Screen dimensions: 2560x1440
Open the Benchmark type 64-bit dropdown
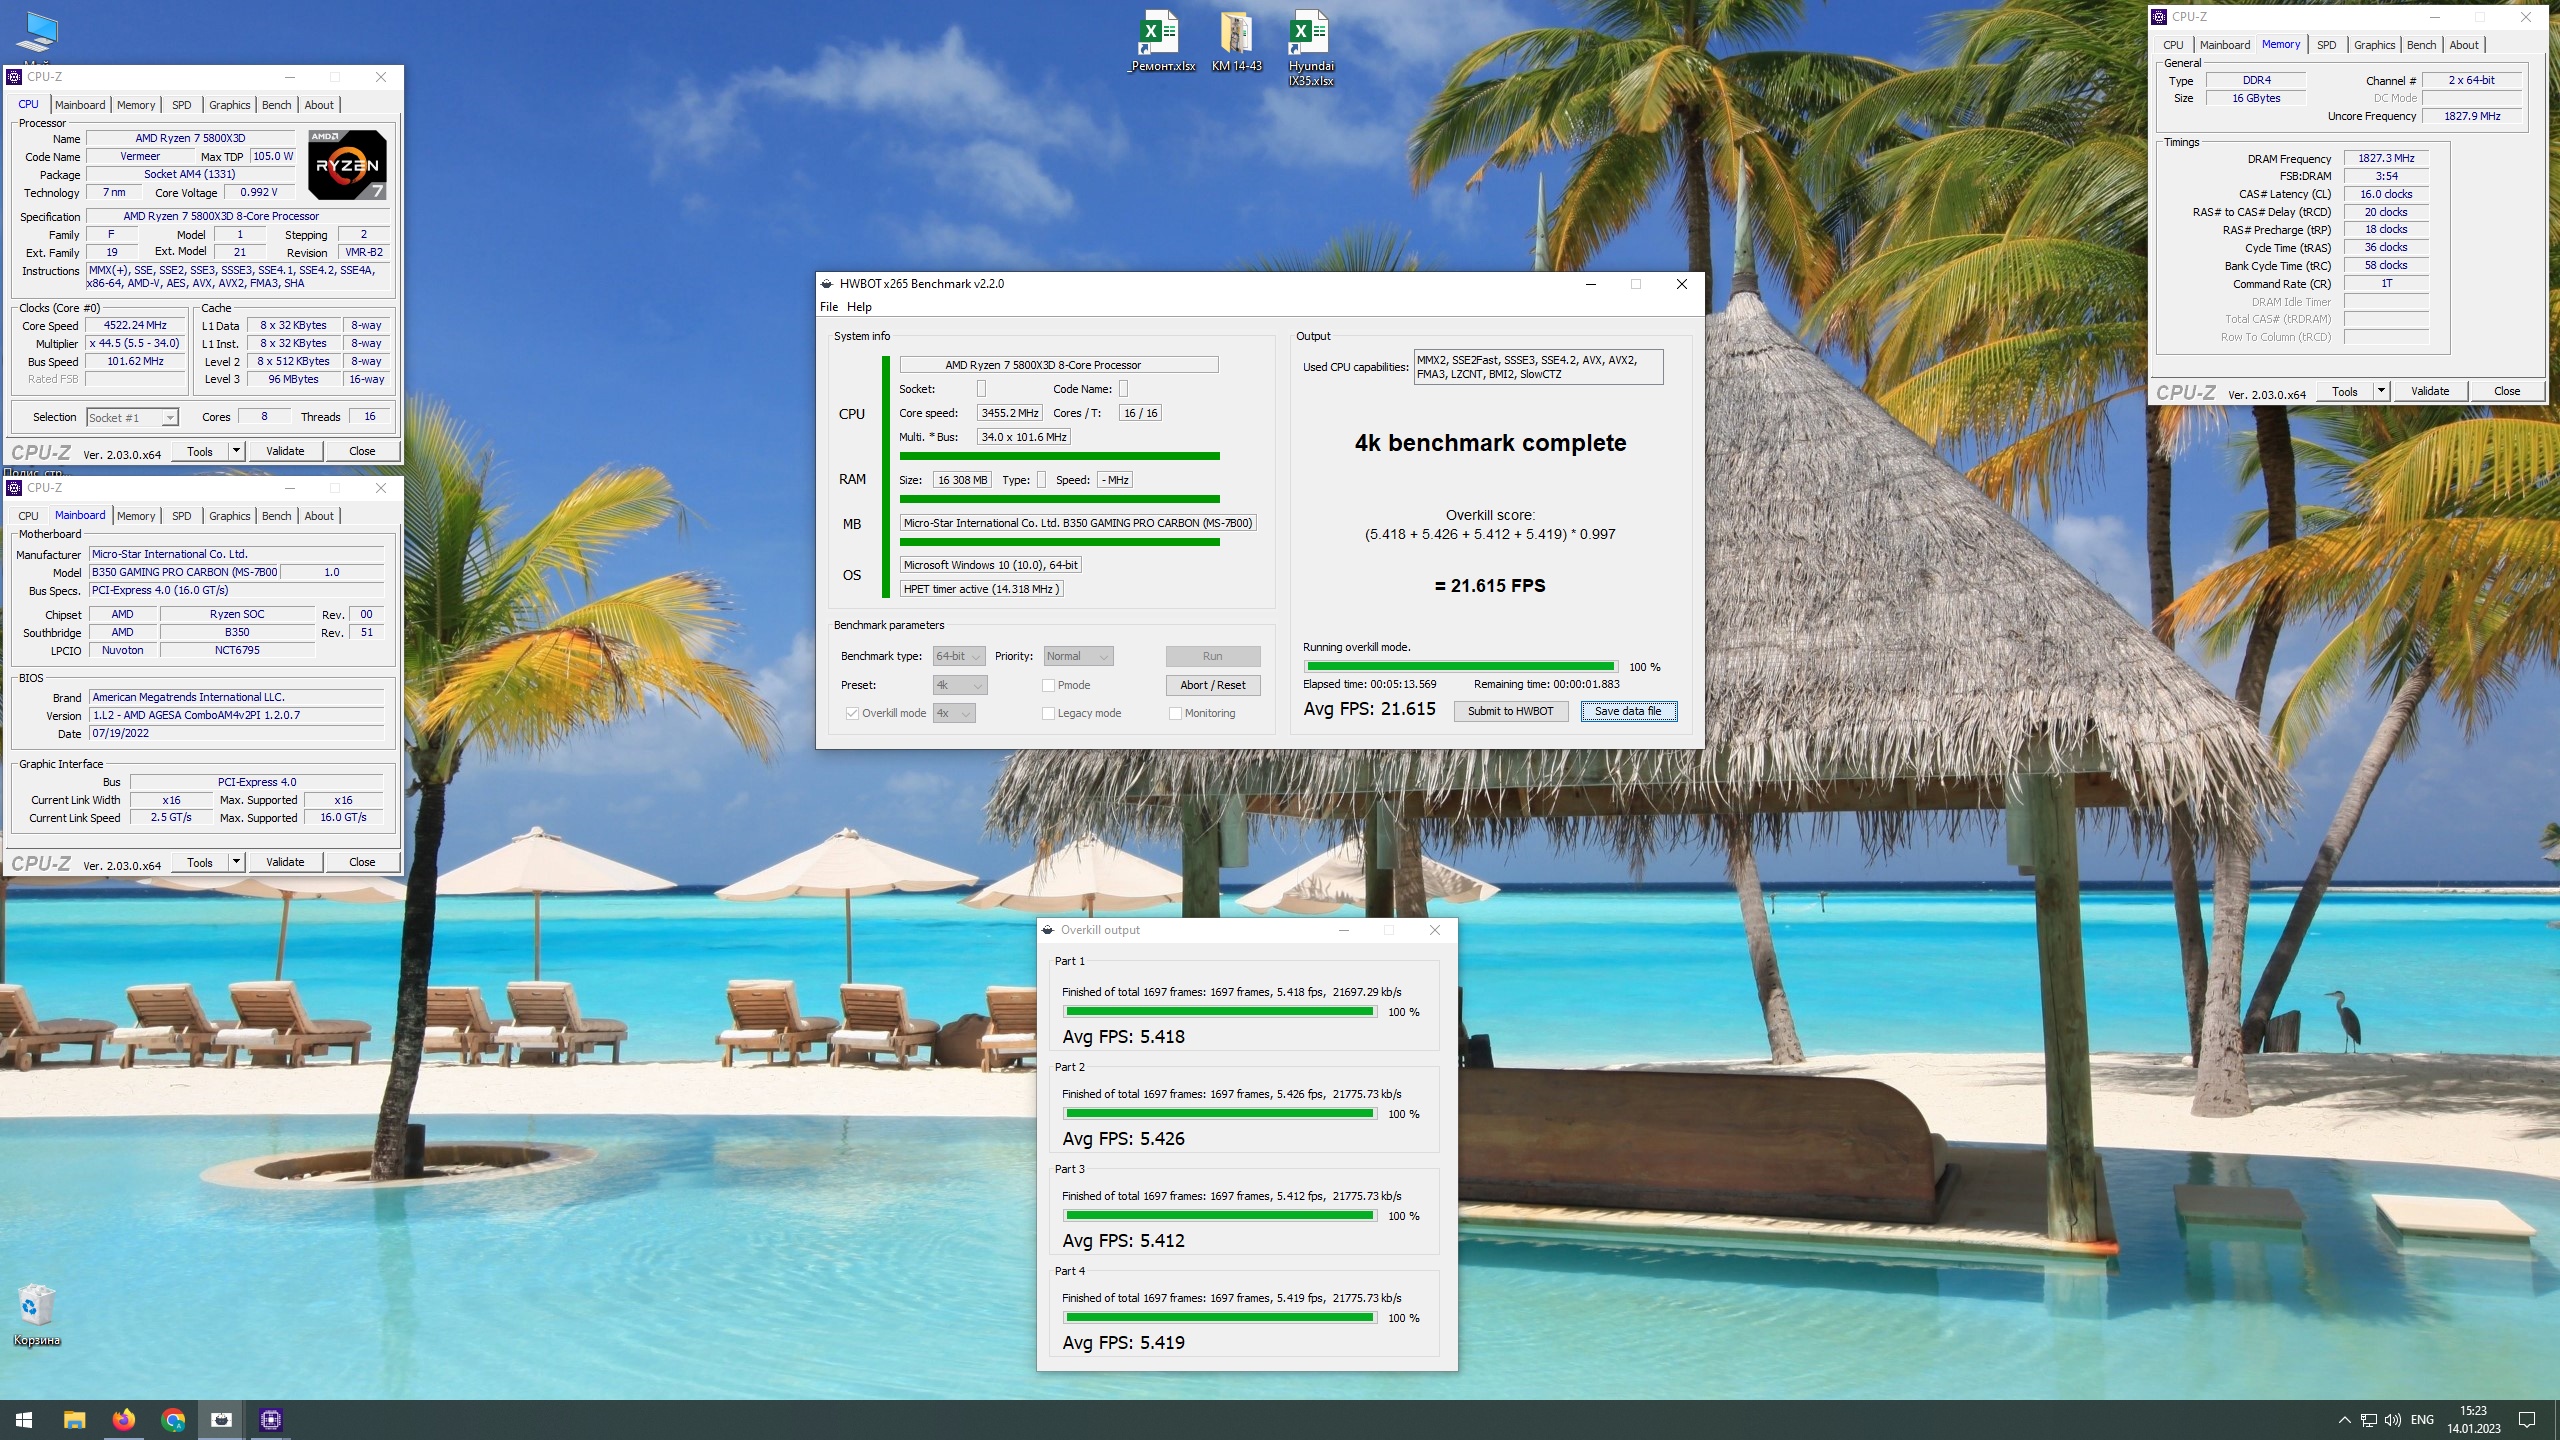[958, 656]
